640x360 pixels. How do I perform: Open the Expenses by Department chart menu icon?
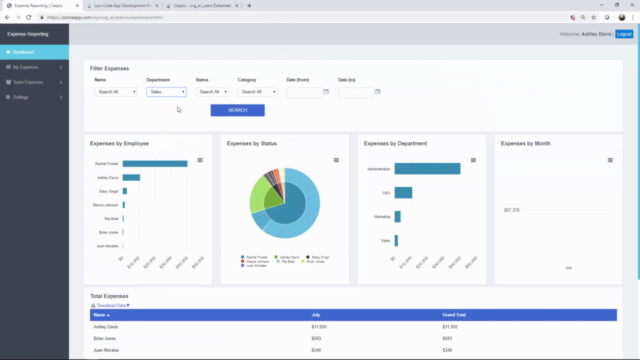[x=473, y=160]
